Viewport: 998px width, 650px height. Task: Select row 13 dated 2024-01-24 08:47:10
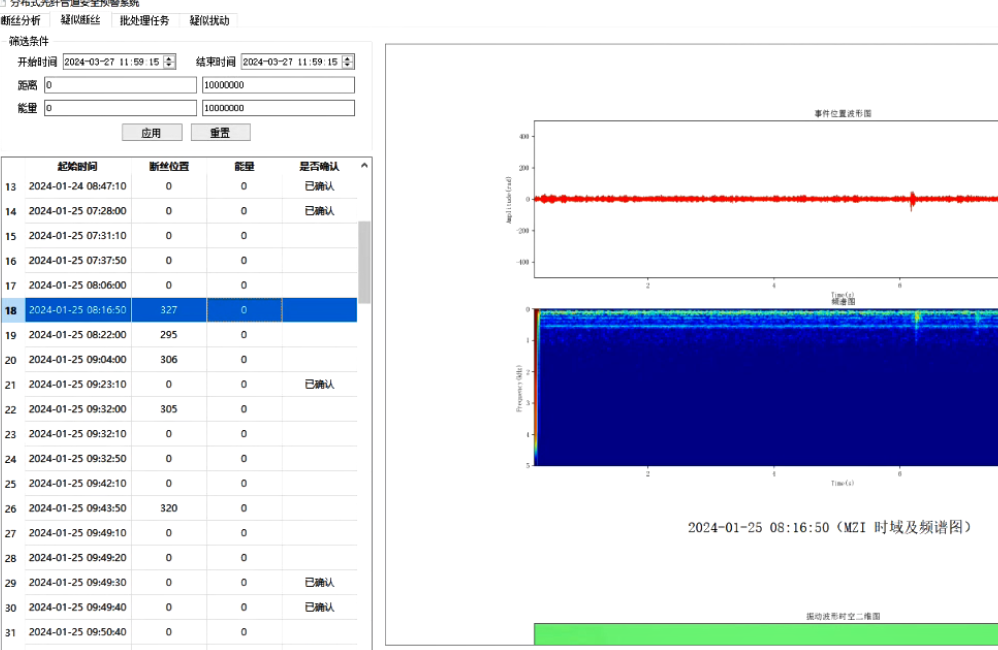(179, 186)
